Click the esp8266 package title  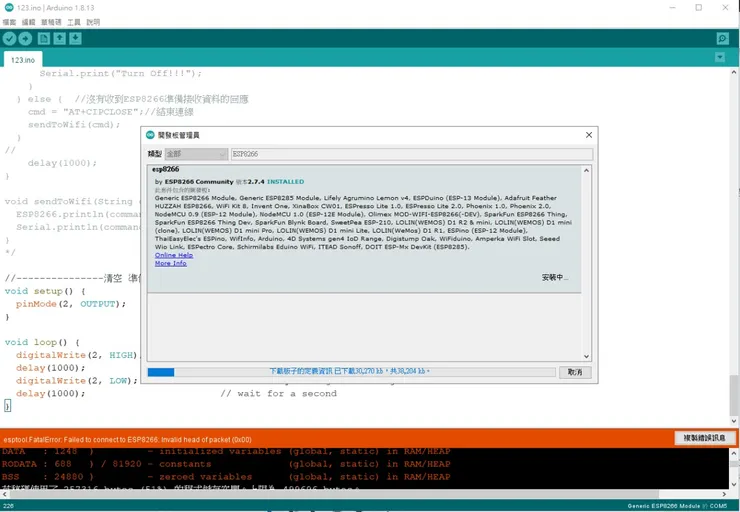(166, 169)
